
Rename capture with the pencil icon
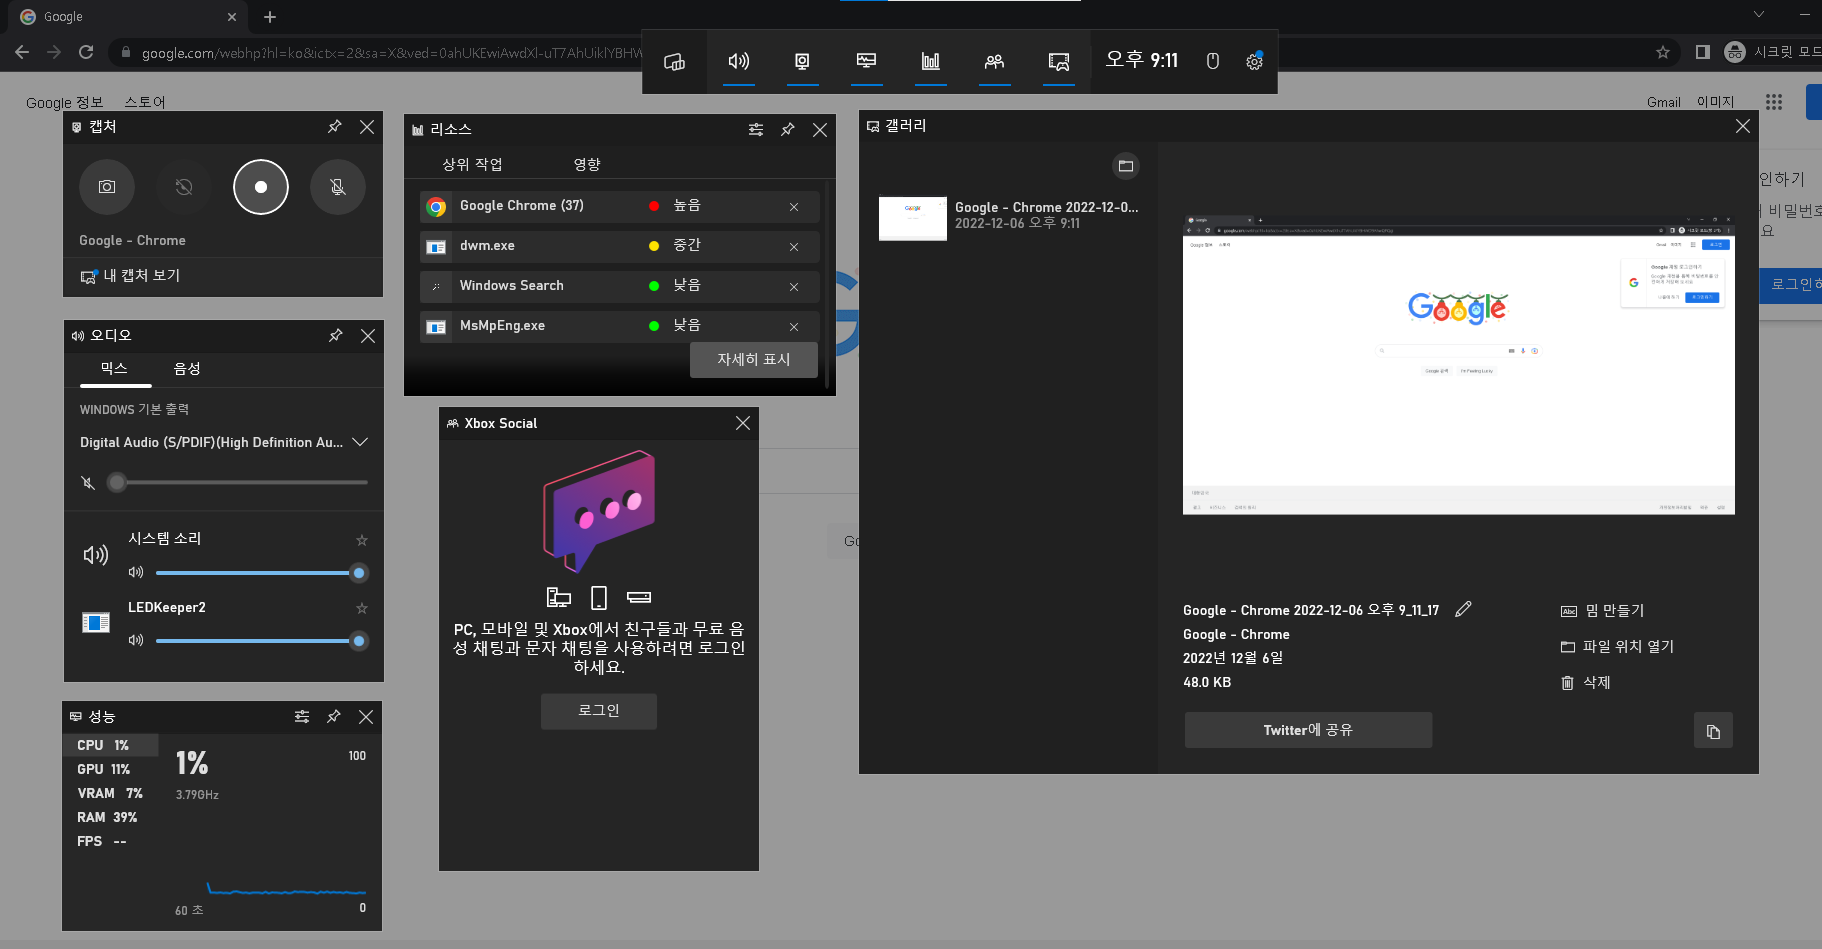tap(1463, 609)
